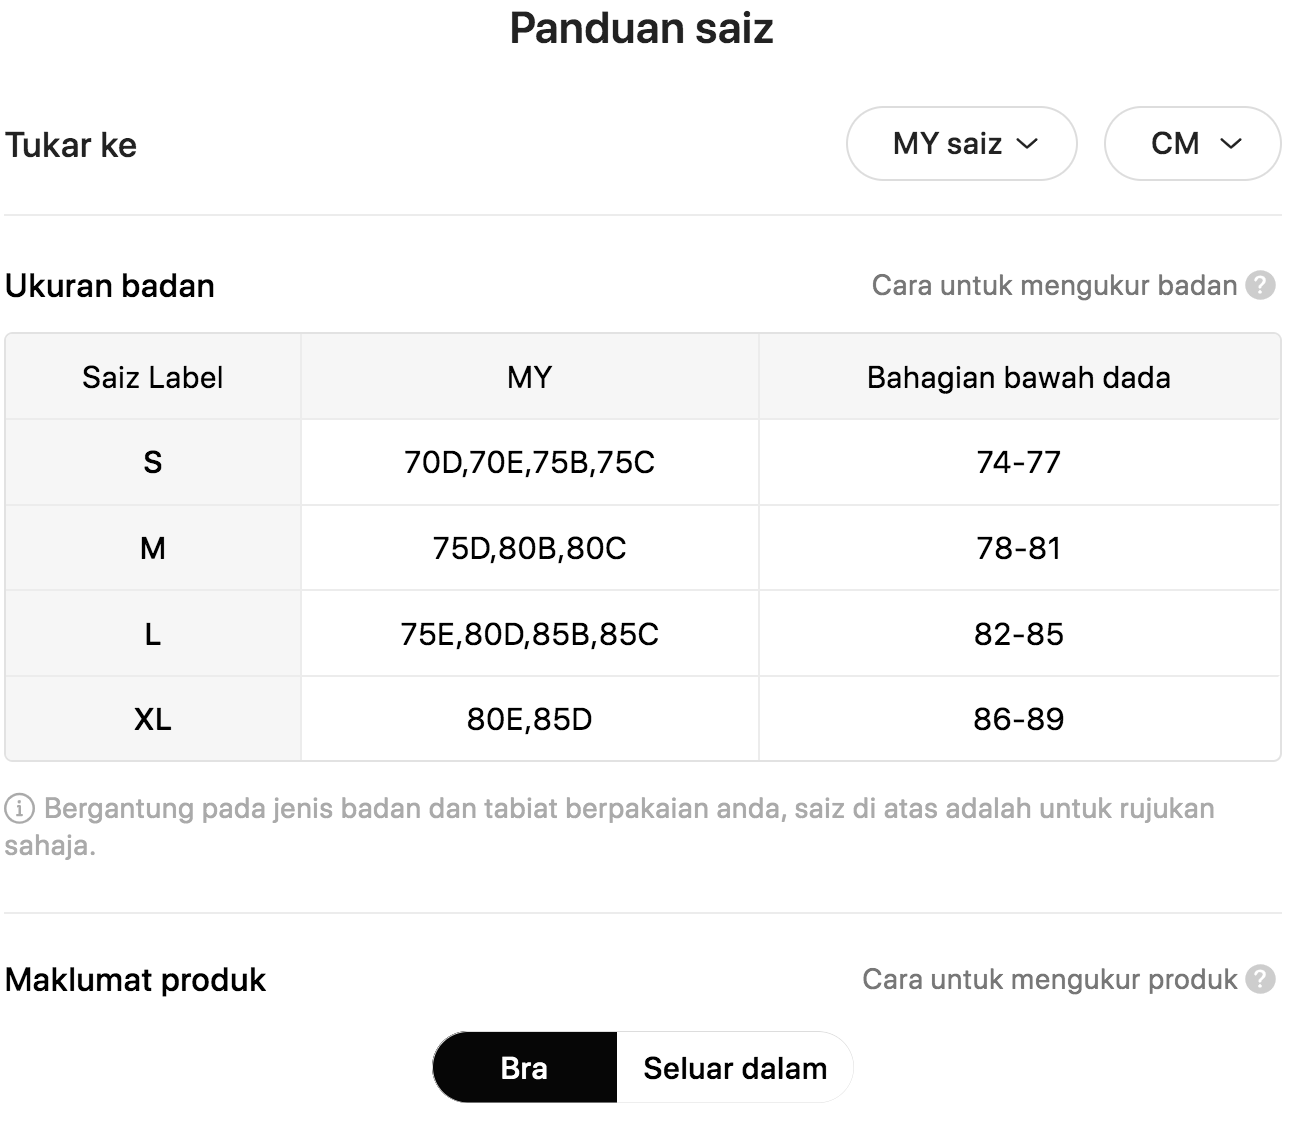The width and height of the screenshot is (1292, 1126).
Task: Open the CM unit dropdown
Action: [1192, 144]
